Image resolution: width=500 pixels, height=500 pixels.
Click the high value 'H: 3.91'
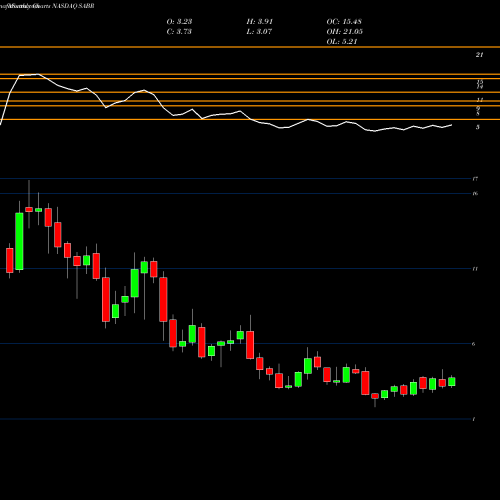coord(259,22)
